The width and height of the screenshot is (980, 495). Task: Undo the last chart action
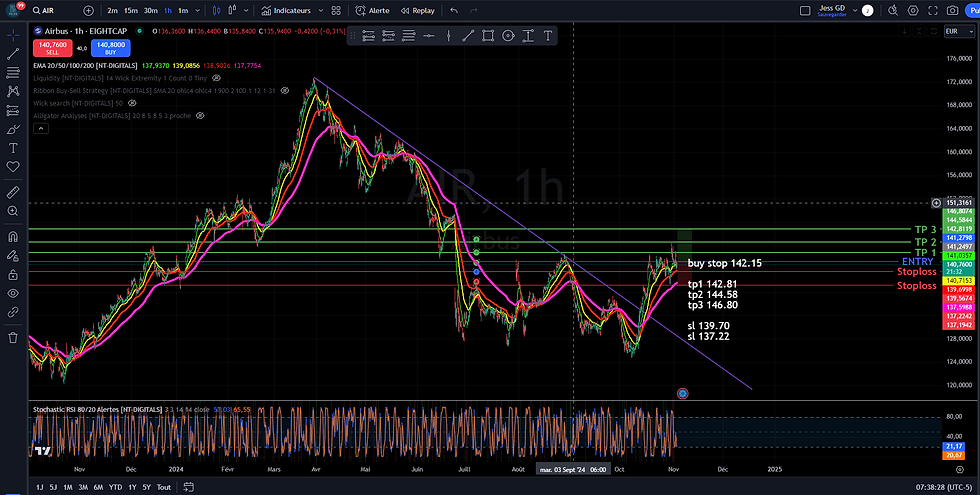454,11
